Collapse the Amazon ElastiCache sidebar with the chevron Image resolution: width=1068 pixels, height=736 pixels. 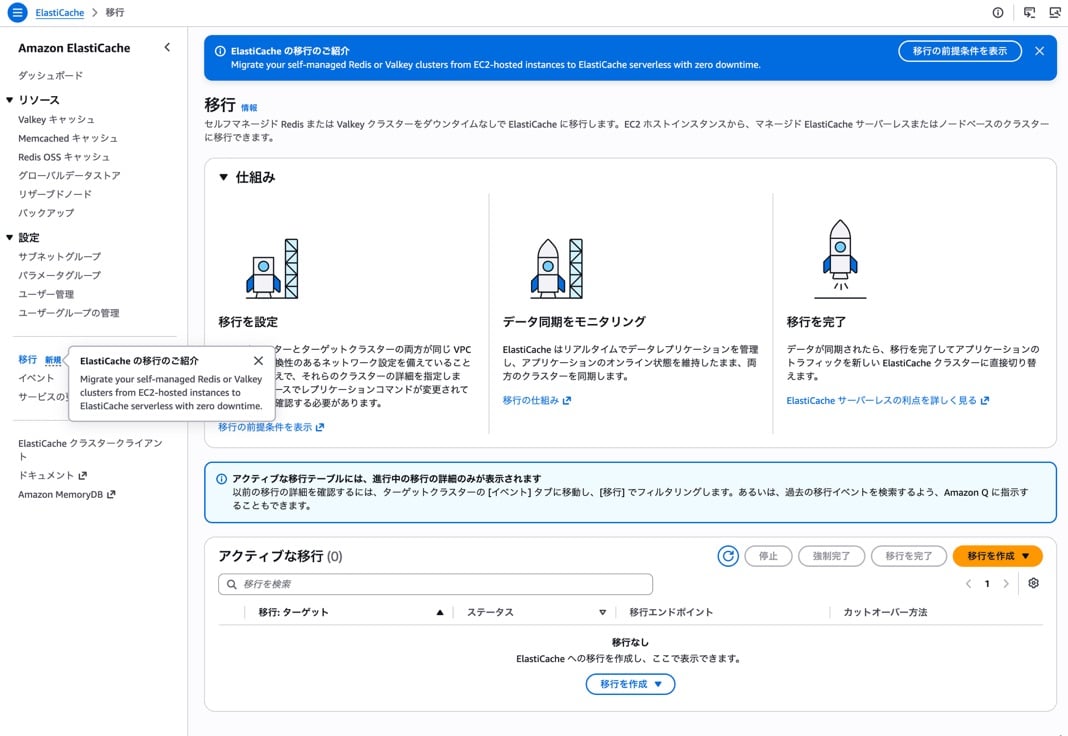168,48
